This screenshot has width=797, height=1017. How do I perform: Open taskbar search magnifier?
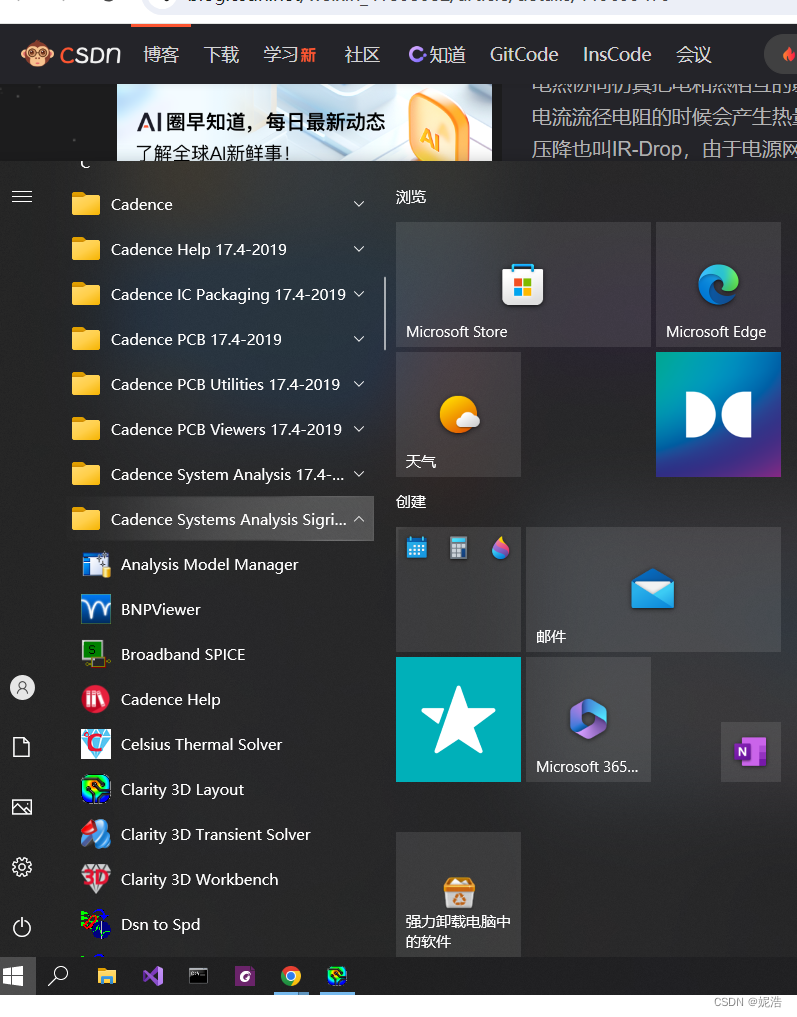click(x=58, y=975)
